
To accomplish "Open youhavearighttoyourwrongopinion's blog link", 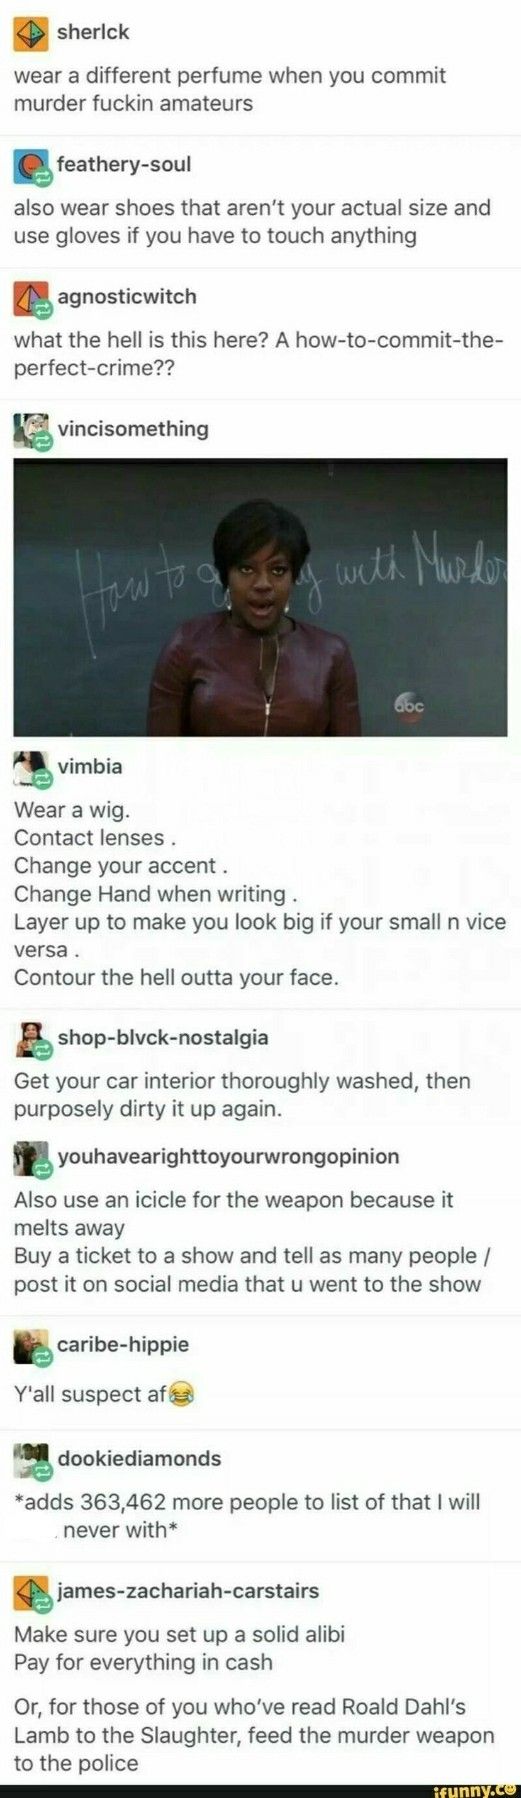I will tap(228, 1156).
